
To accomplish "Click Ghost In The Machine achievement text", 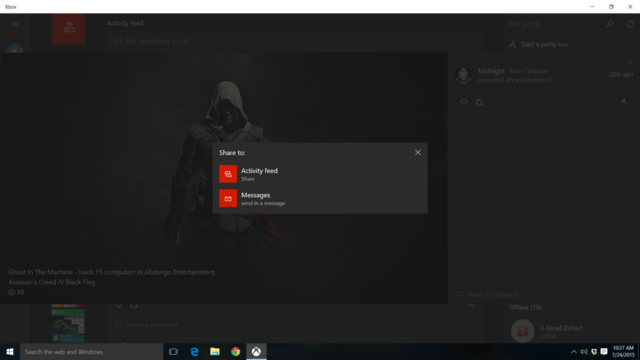I will [112, 272].
